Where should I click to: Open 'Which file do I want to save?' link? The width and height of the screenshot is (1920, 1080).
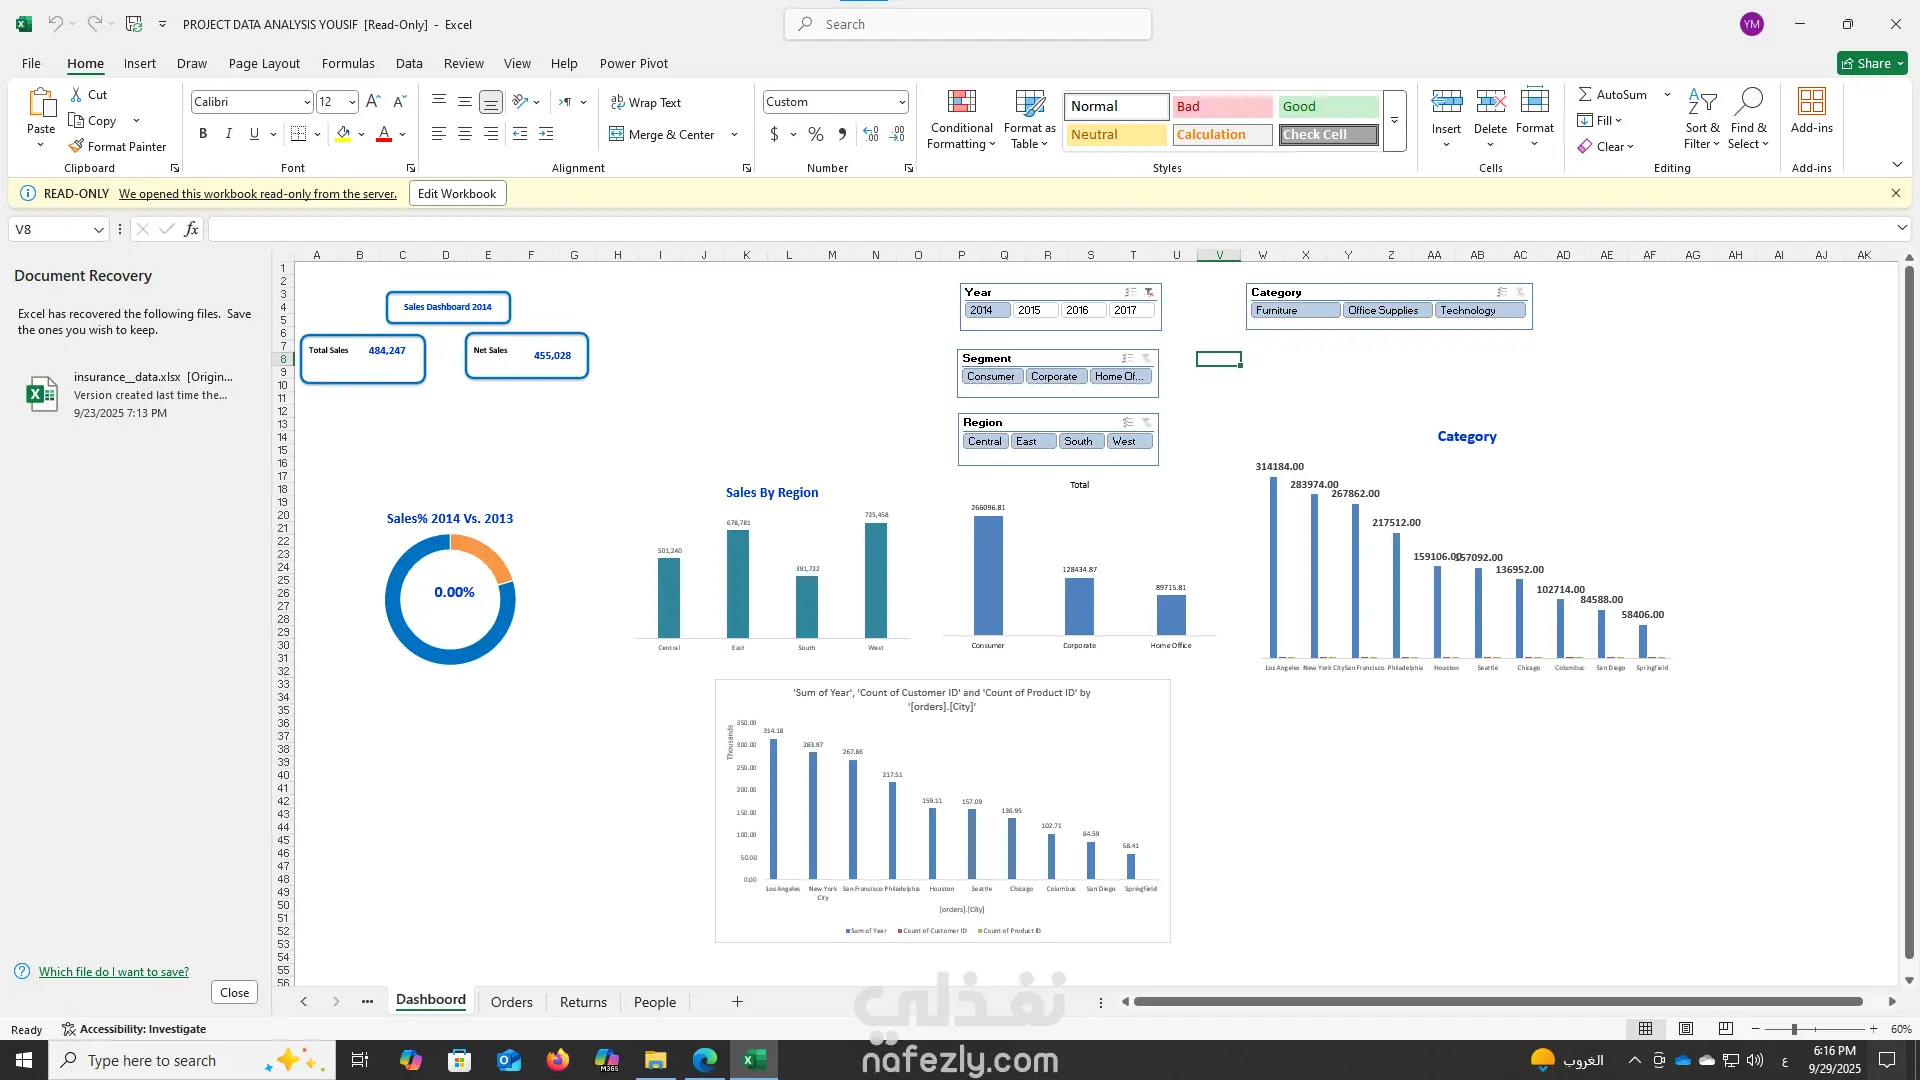[113, 972]
